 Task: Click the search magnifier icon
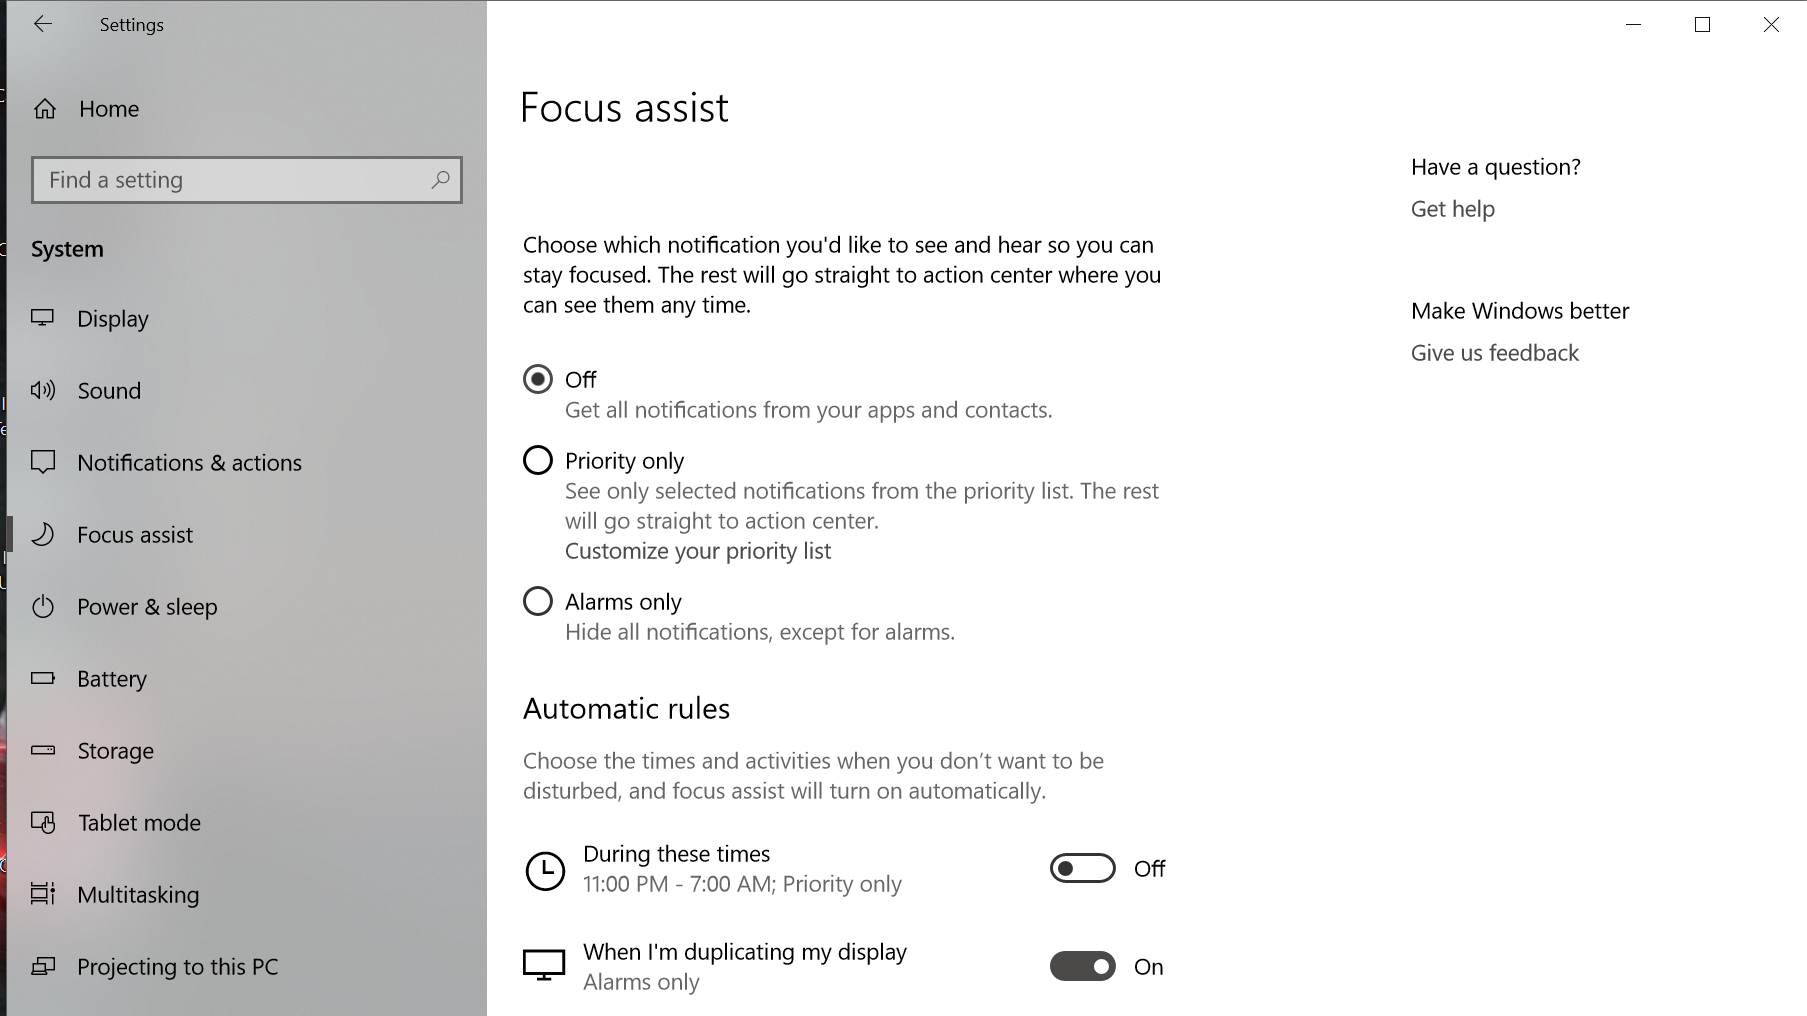click(440, 180)
